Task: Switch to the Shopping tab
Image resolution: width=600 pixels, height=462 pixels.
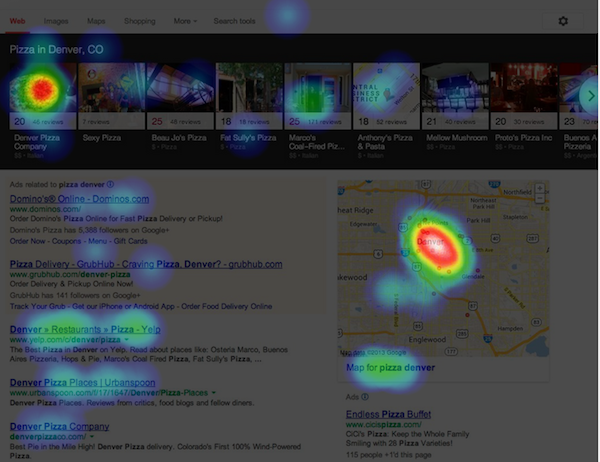Action: pyautogui.click(x=140, y=21)
